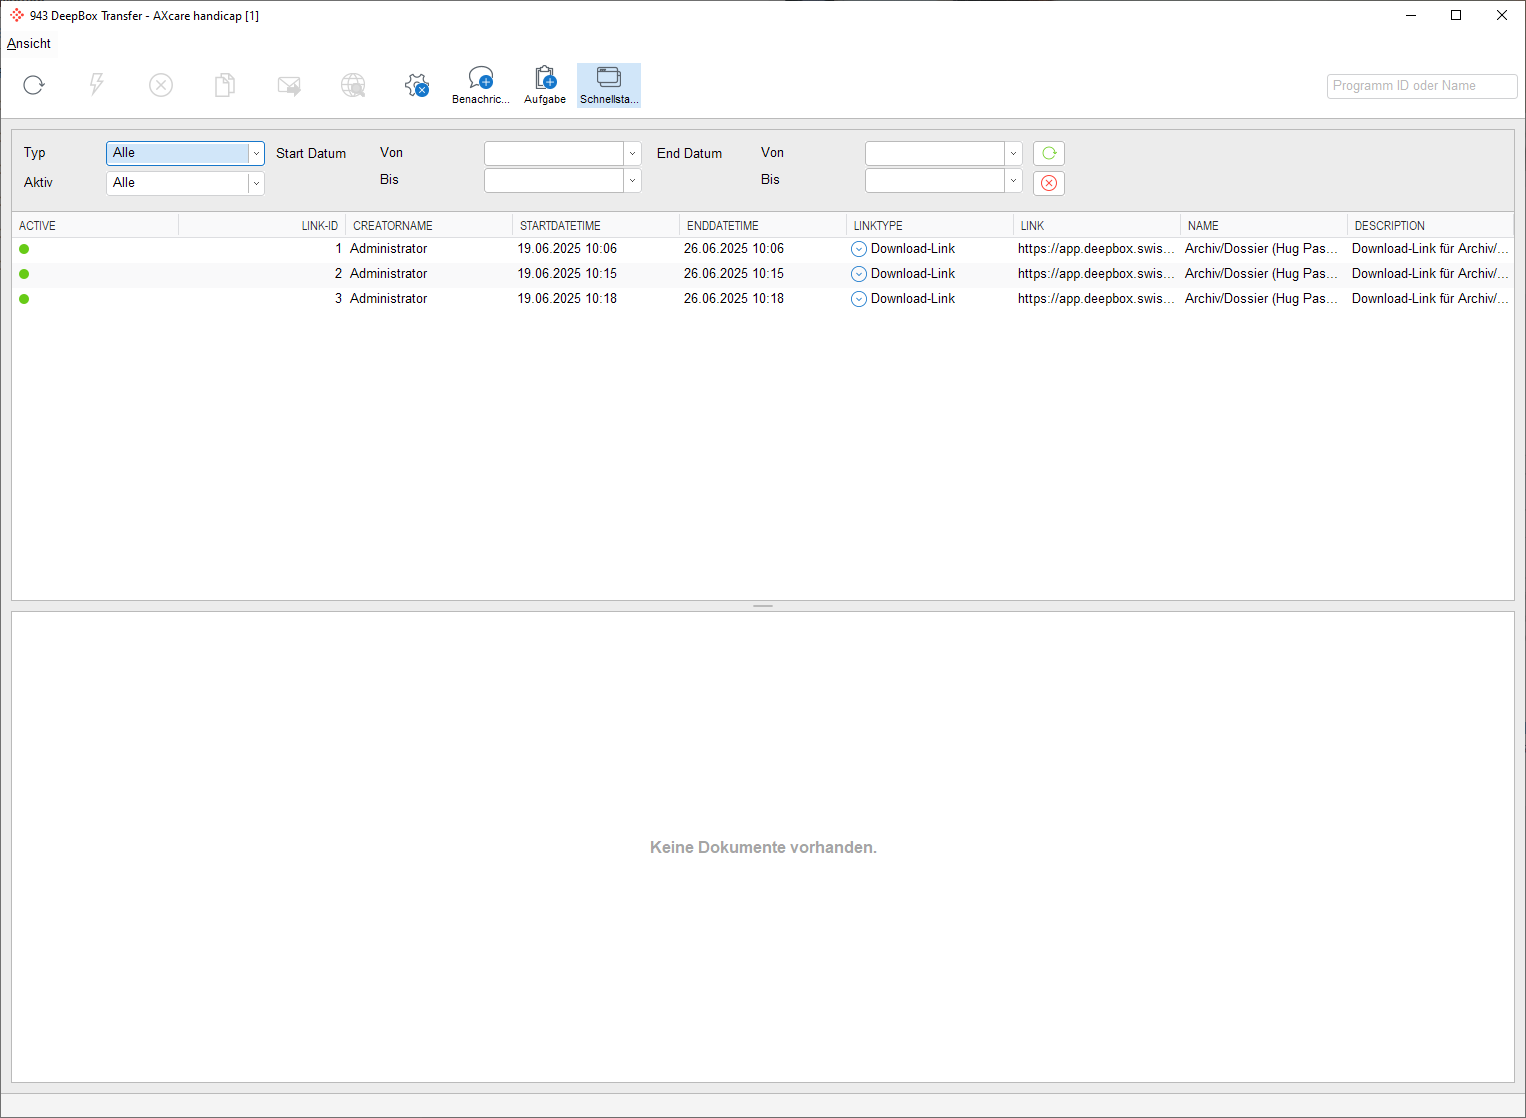Viewport: 1526px width, 1118px height.
Task: Click the red clear filter button
Action: (1048, 183)
